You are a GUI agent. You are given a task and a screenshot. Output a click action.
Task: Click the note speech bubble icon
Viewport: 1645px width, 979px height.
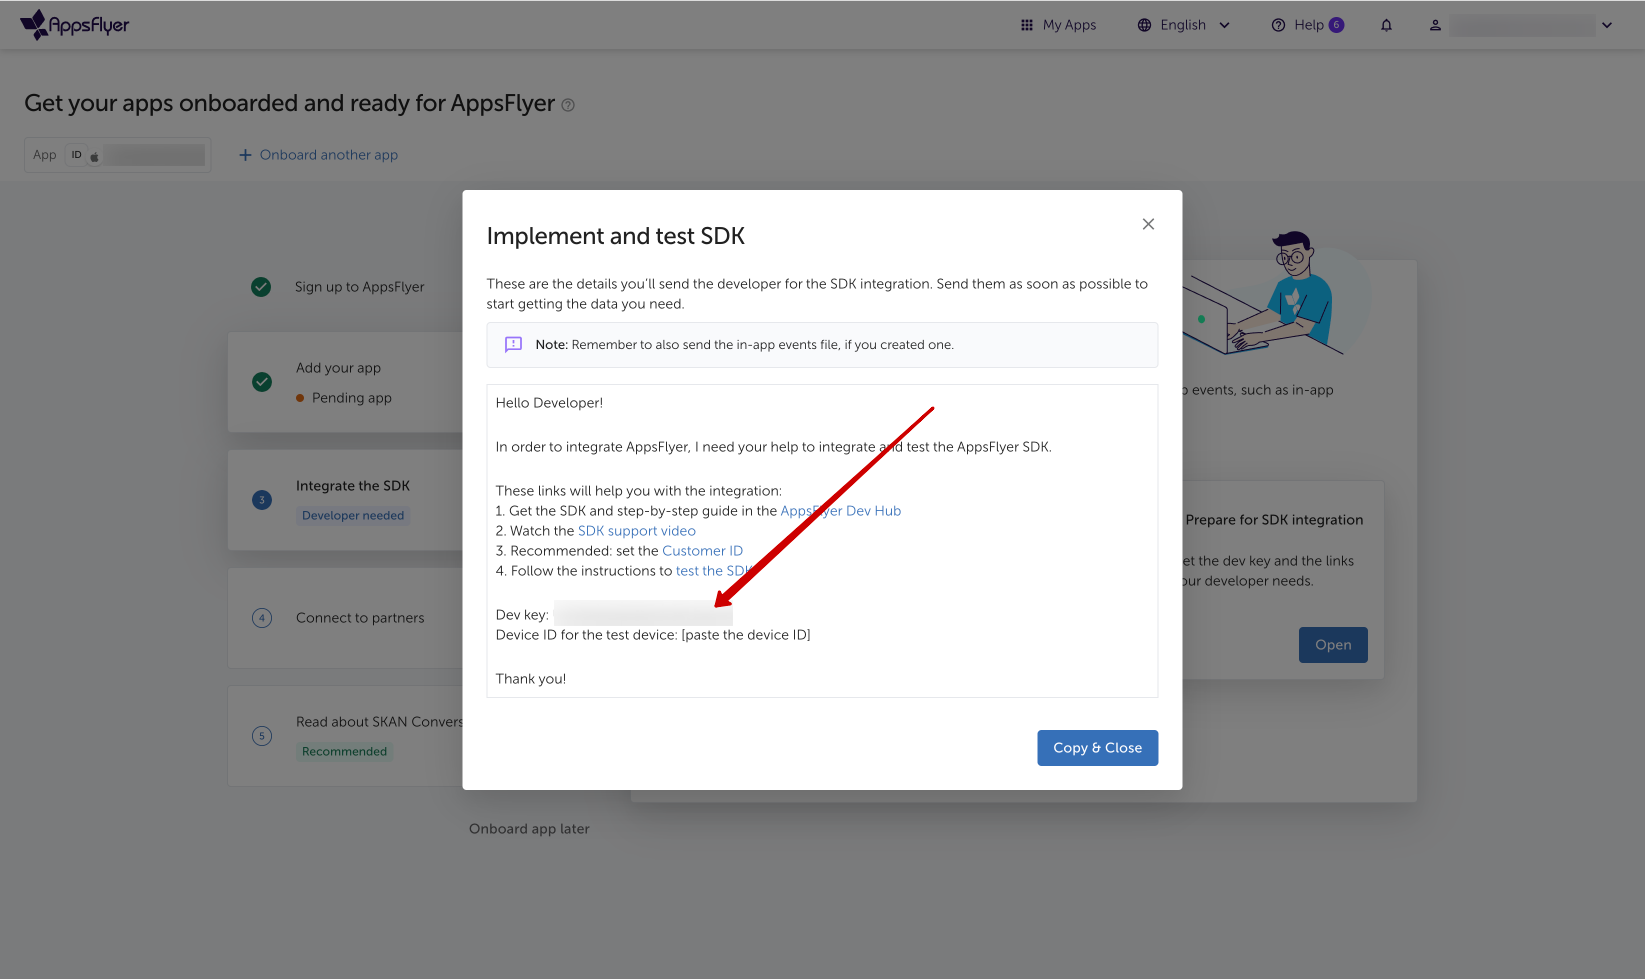pyautogui.click(x=513, y=344)
